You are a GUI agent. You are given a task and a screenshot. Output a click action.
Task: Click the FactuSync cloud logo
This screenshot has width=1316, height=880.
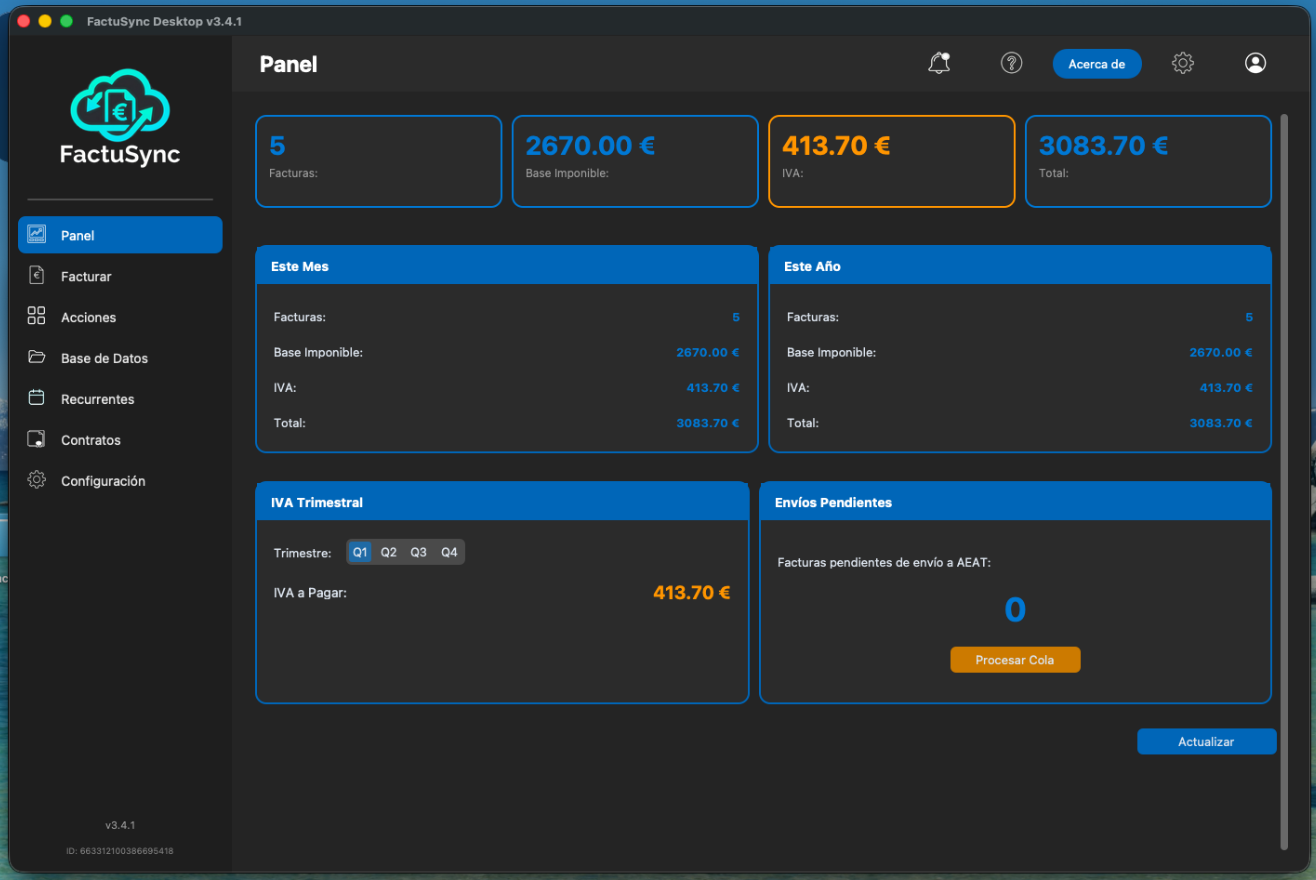[120, 105]
